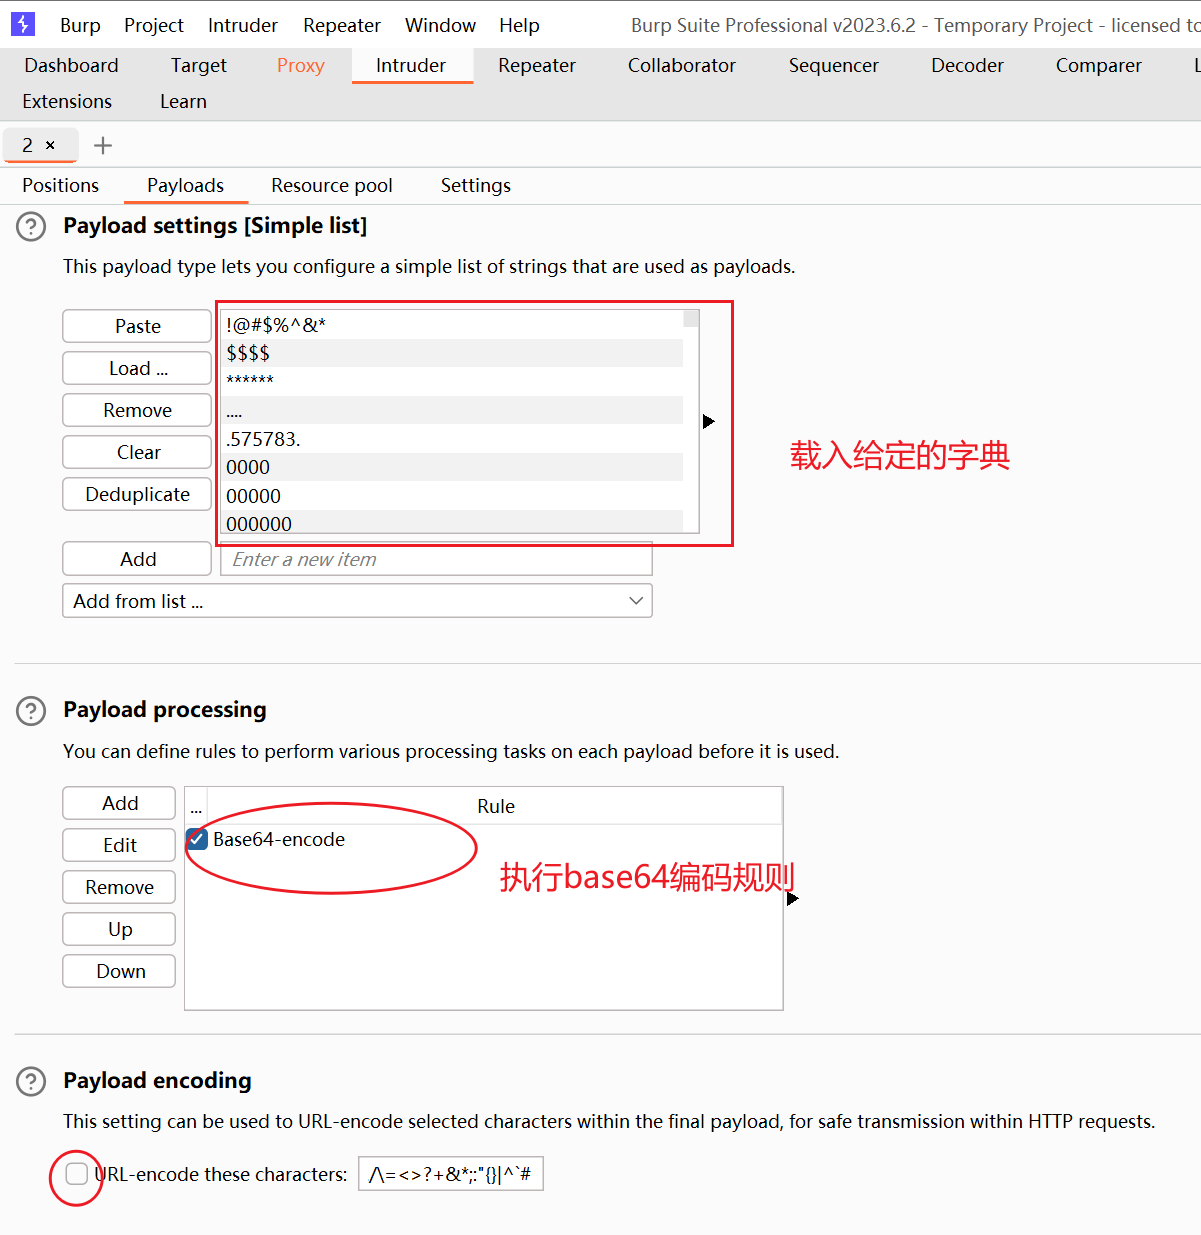Switch to the Positions tab

(x=60, y=186)
